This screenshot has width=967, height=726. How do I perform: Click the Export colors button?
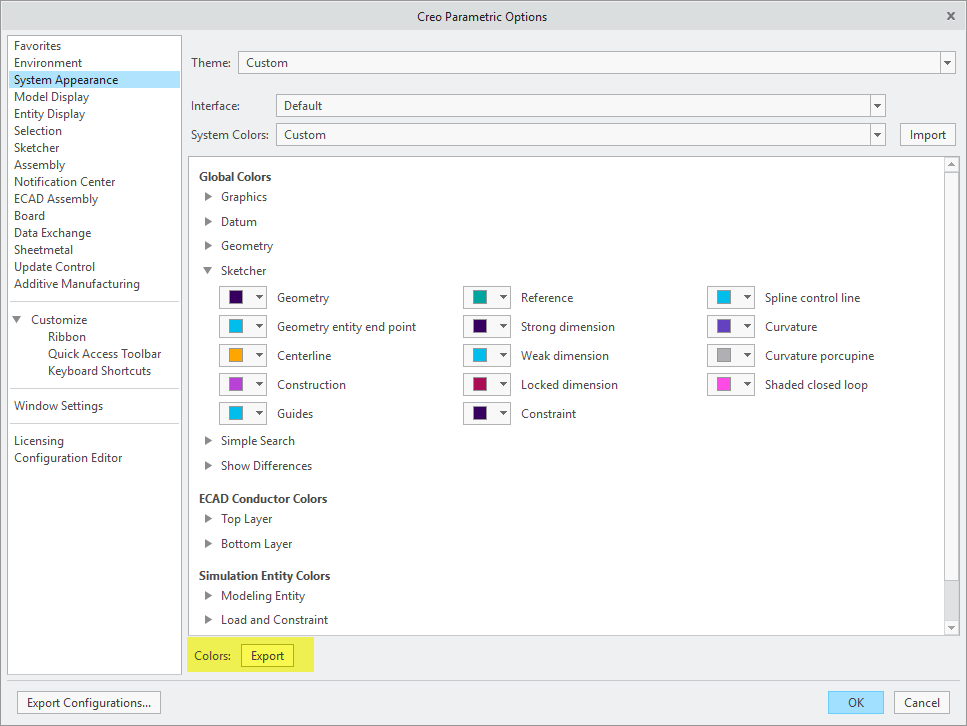pos(267,656)
